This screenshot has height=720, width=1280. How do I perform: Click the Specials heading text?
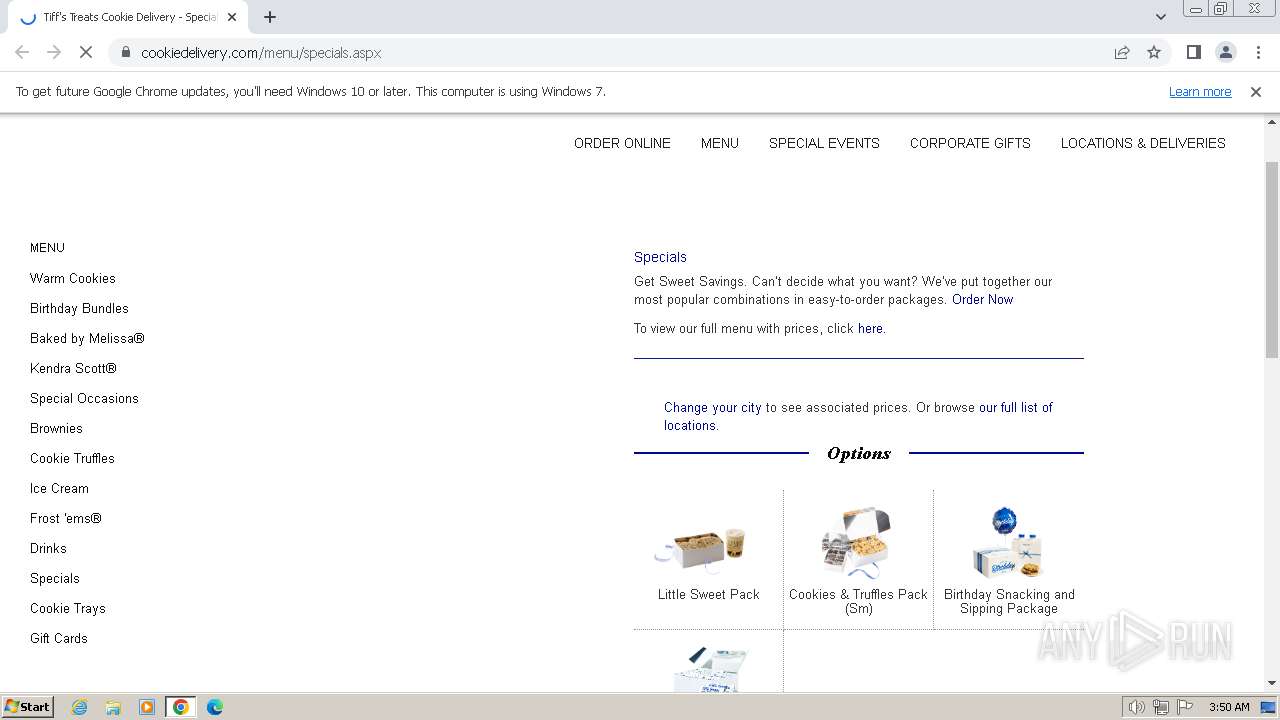coord(660,257)
